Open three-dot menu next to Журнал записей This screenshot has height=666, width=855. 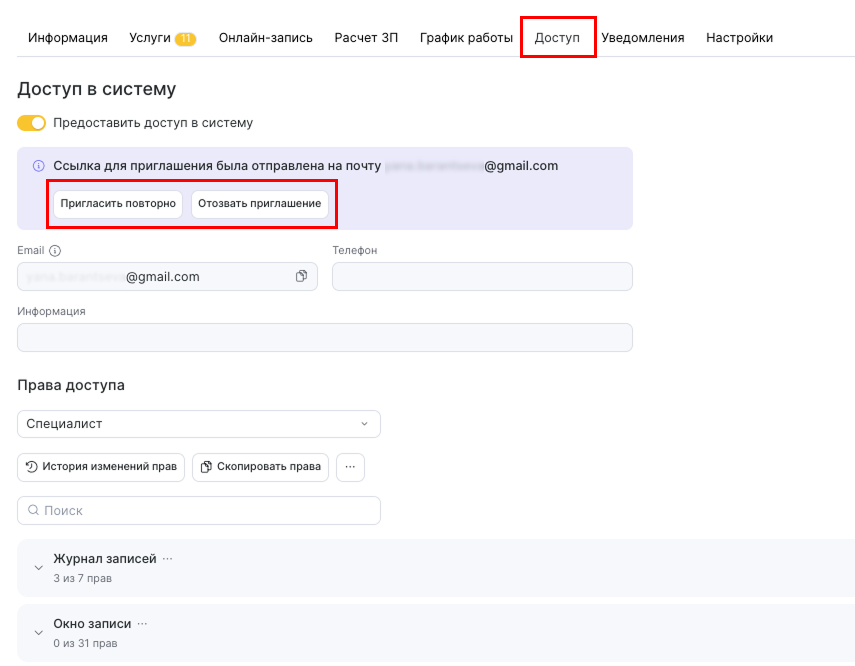pyautogui.click(x=168, y=559)
